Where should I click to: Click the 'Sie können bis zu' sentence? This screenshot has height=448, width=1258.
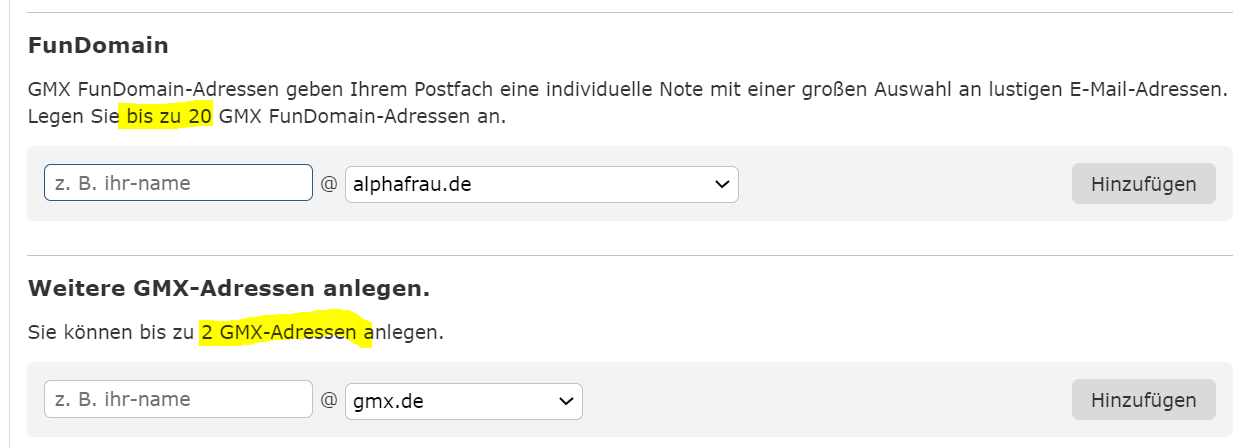coord(112,332)
